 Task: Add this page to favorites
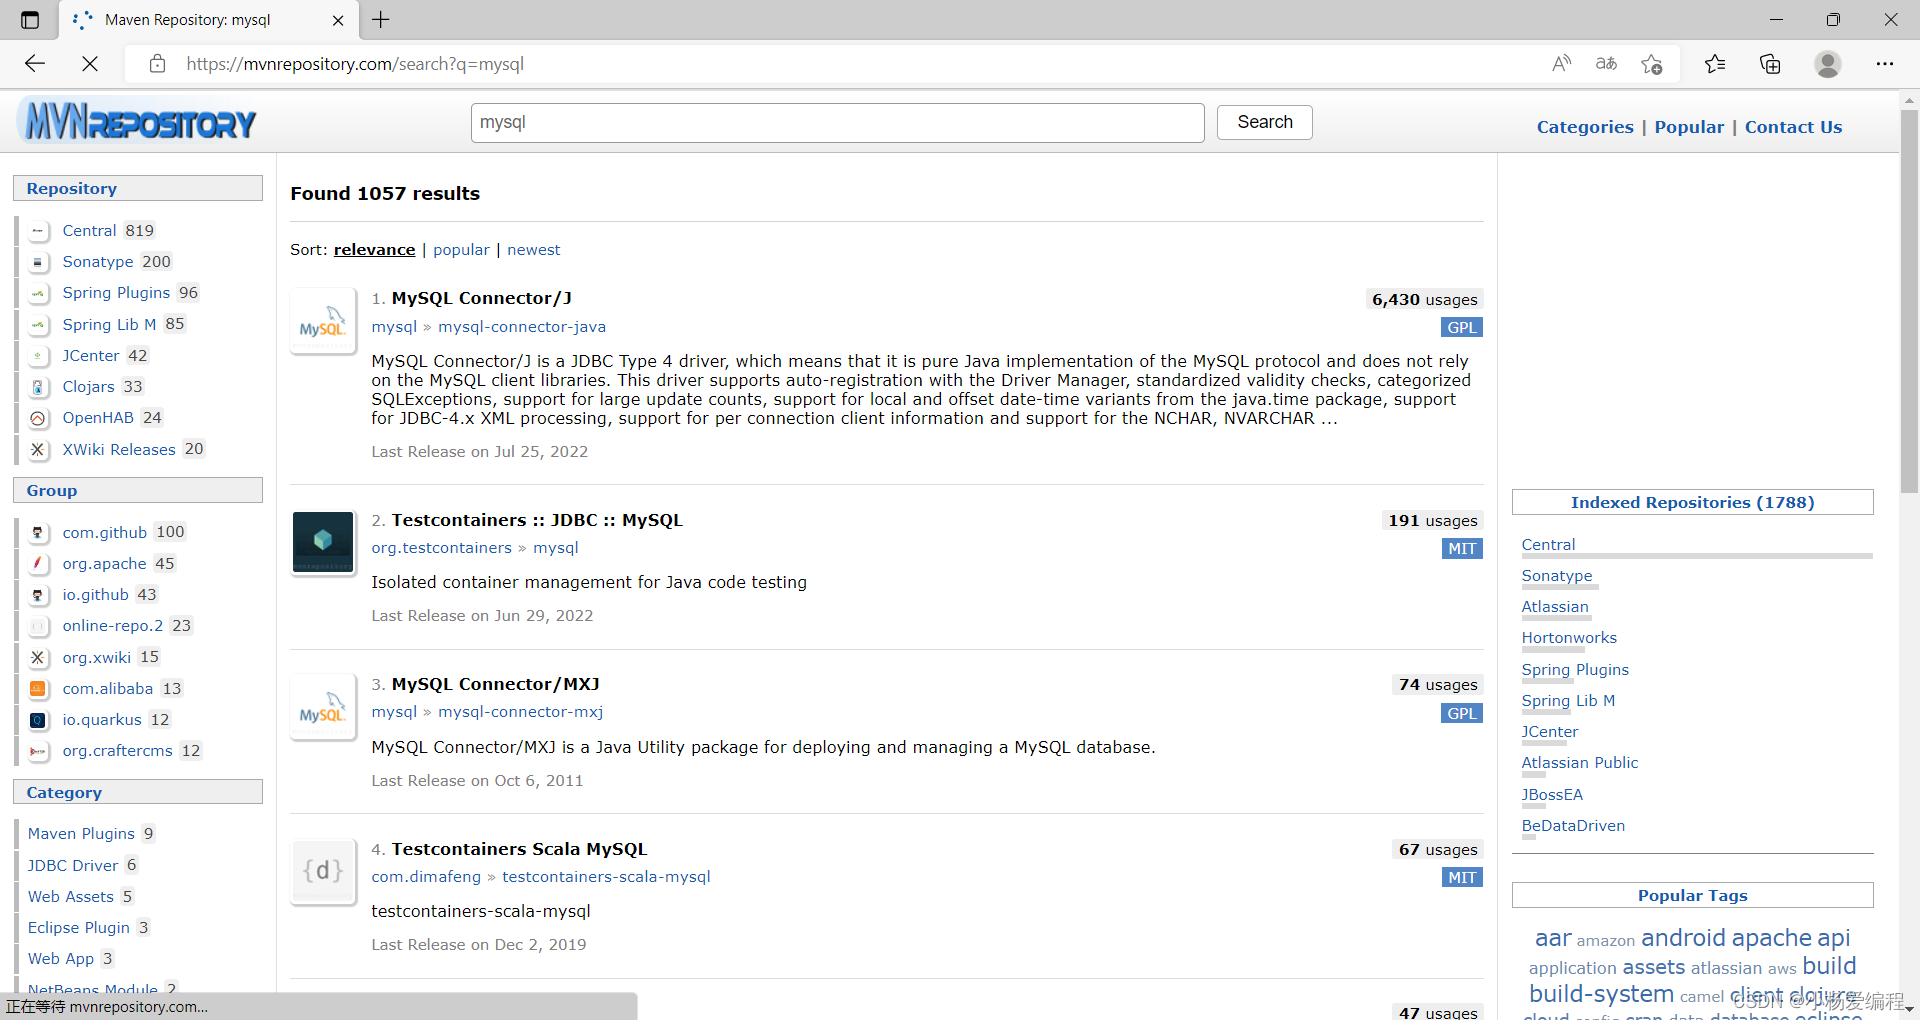[x=1651, y=64]
